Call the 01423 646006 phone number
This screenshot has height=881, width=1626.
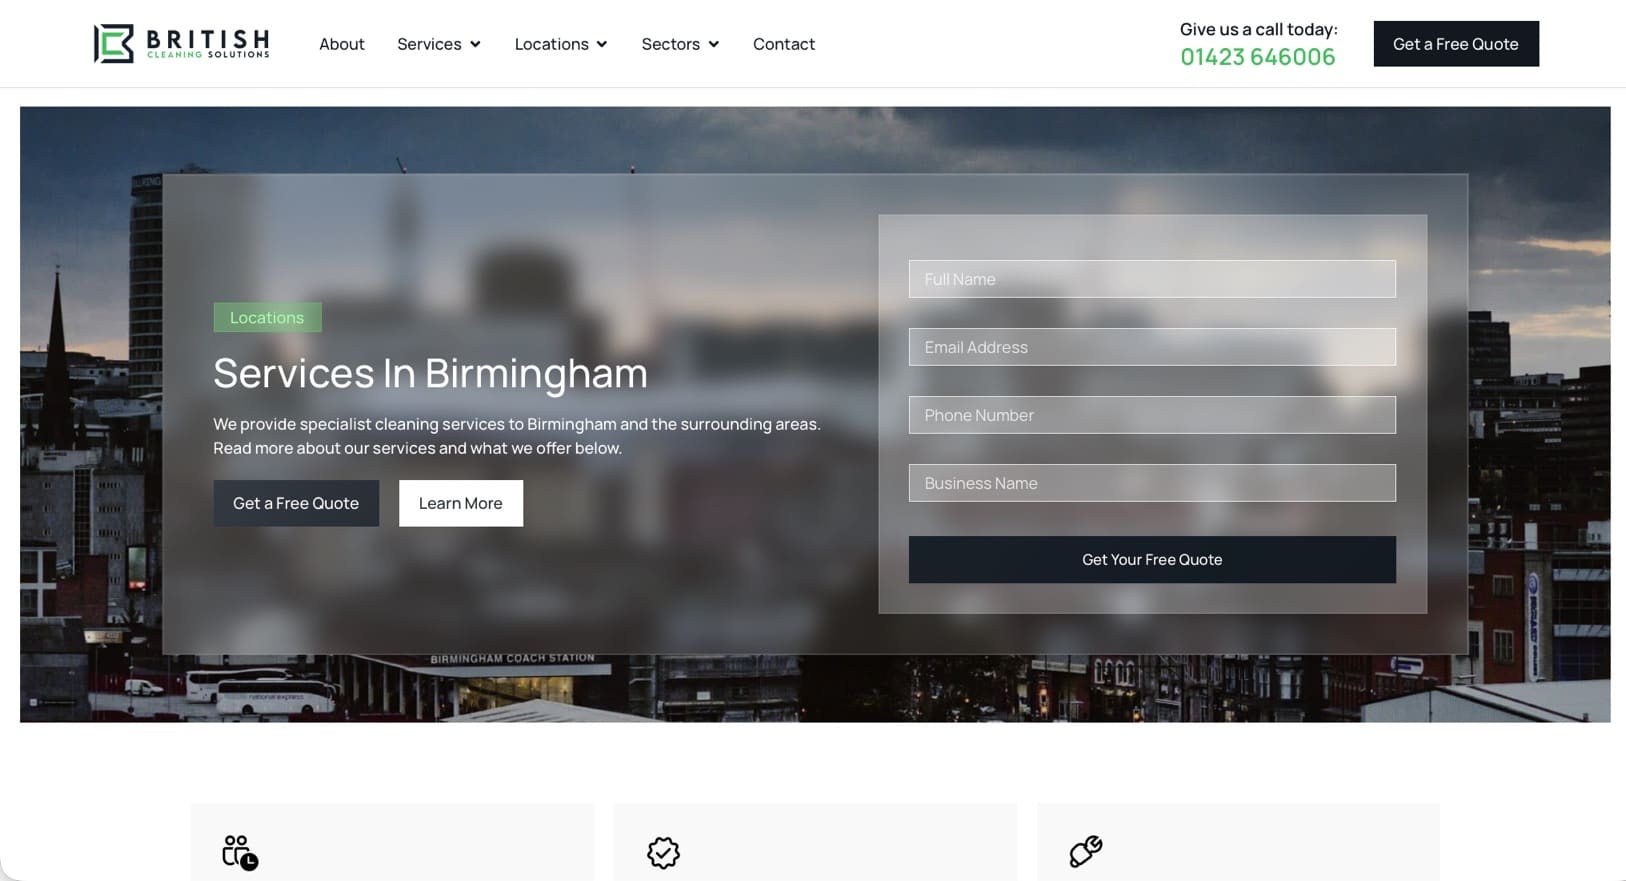coord(1258,57)
